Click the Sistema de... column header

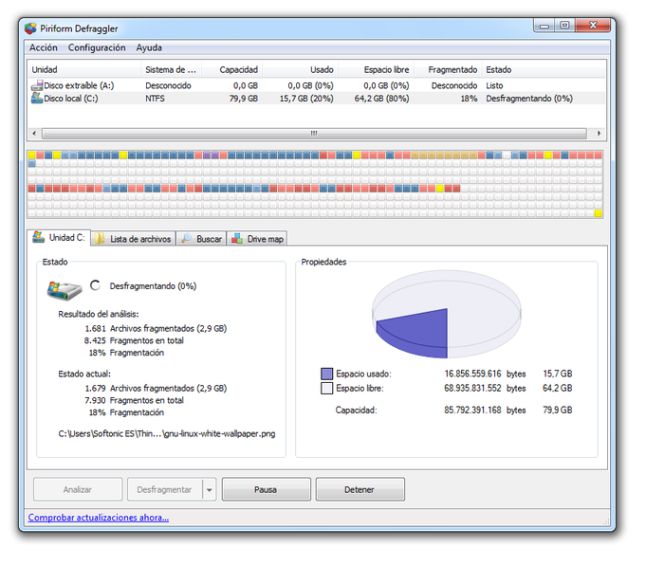pyautogui.click(x=171, y=69)
